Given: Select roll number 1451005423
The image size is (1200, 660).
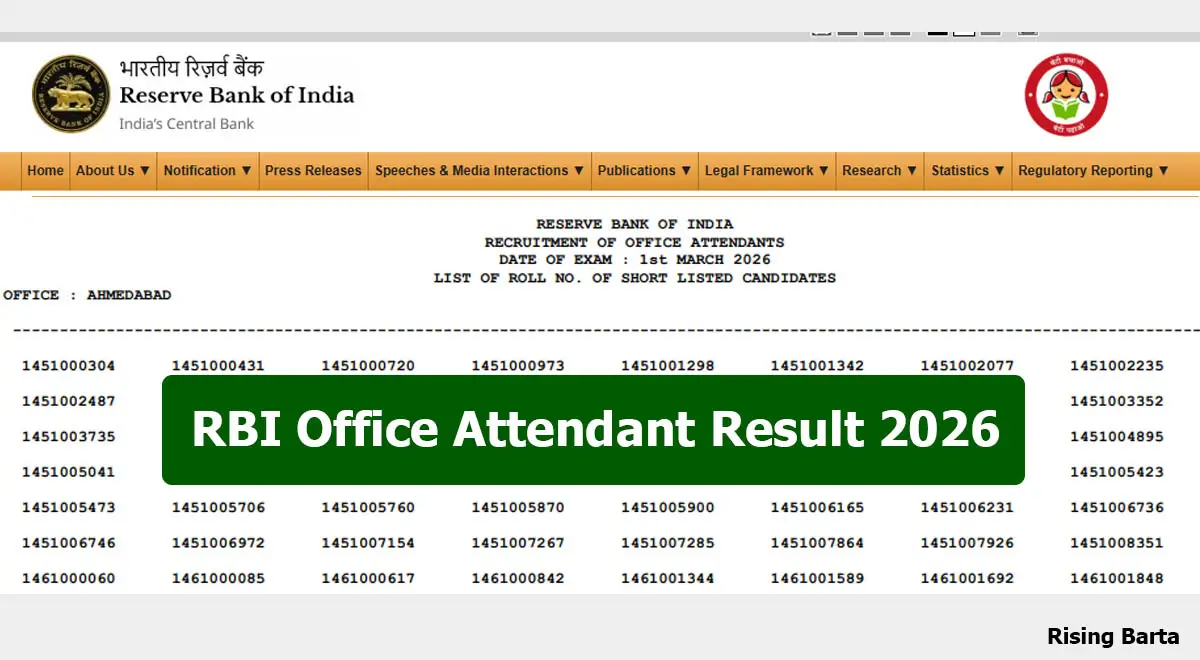Looking at the screenshot, I should tap(1117, 472).
